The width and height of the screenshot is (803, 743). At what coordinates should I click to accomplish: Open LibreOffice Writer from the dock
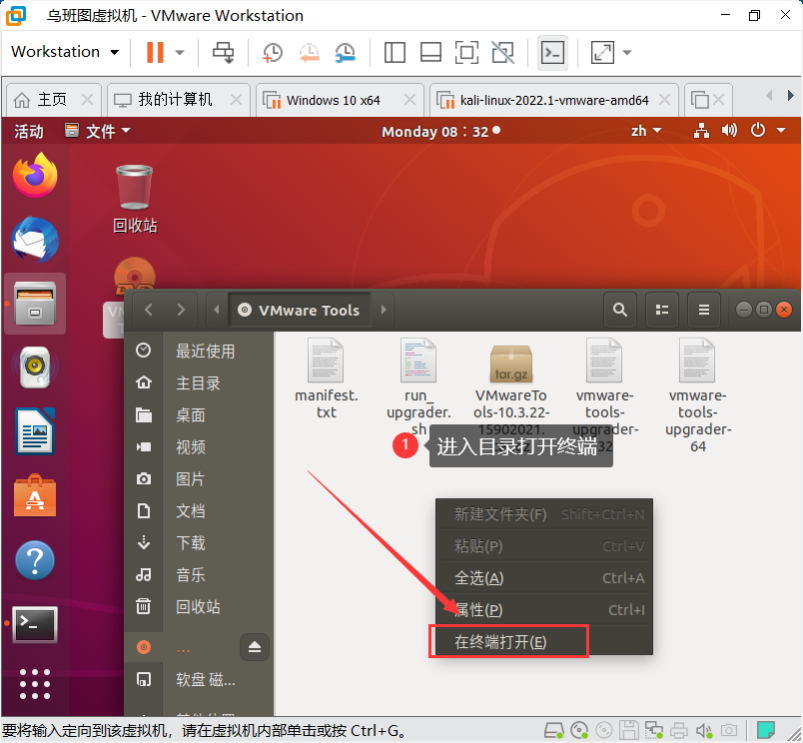[x=35, y=431]
